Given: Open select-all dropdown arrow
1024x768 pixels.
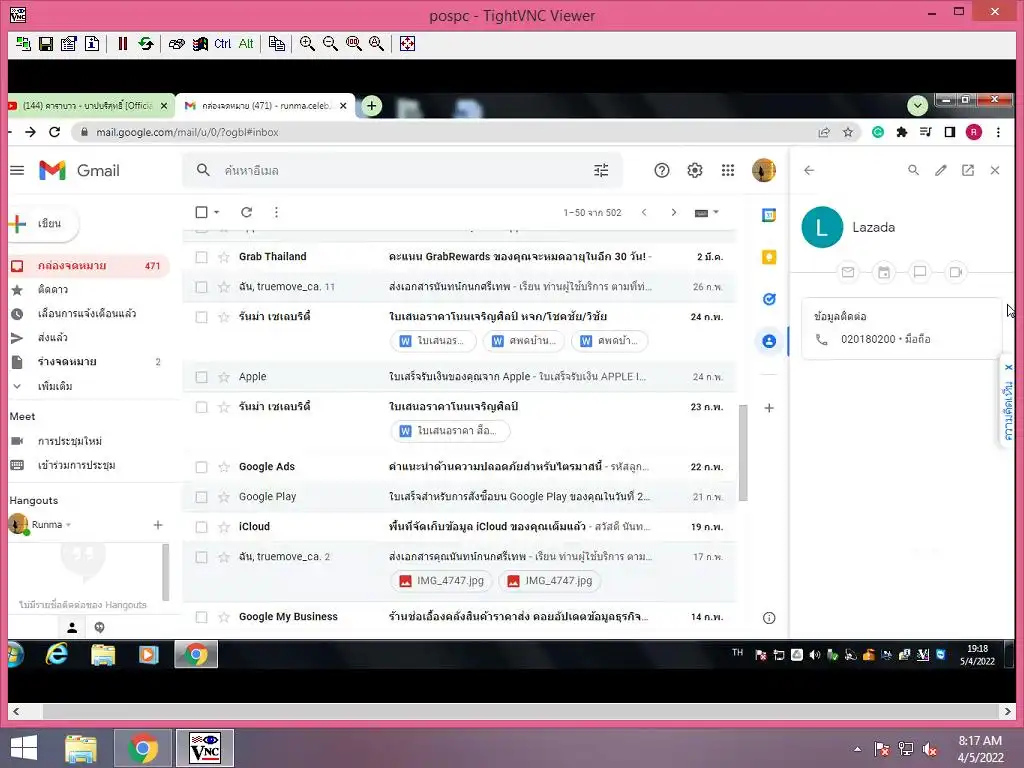Looking at the screenshot, I should [x=217, y=212].
